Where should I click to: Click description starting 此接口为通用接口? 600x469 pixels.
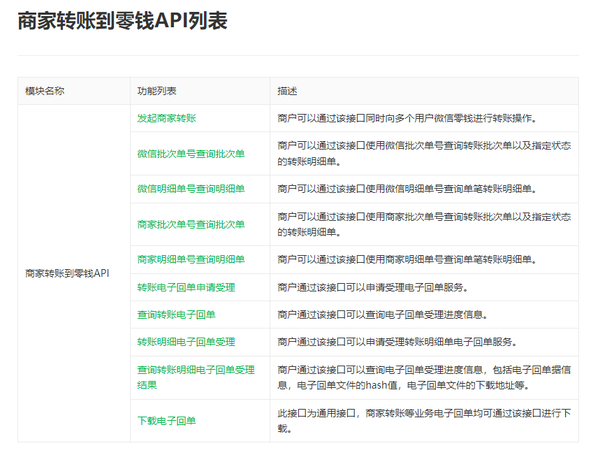tap(424, 421)
